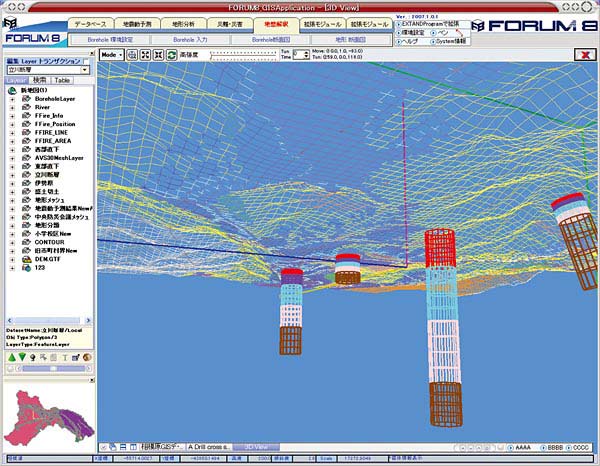600x466 pixels.
Task: Click the shrink-inward arrows icon
Action: coord(158,55)
